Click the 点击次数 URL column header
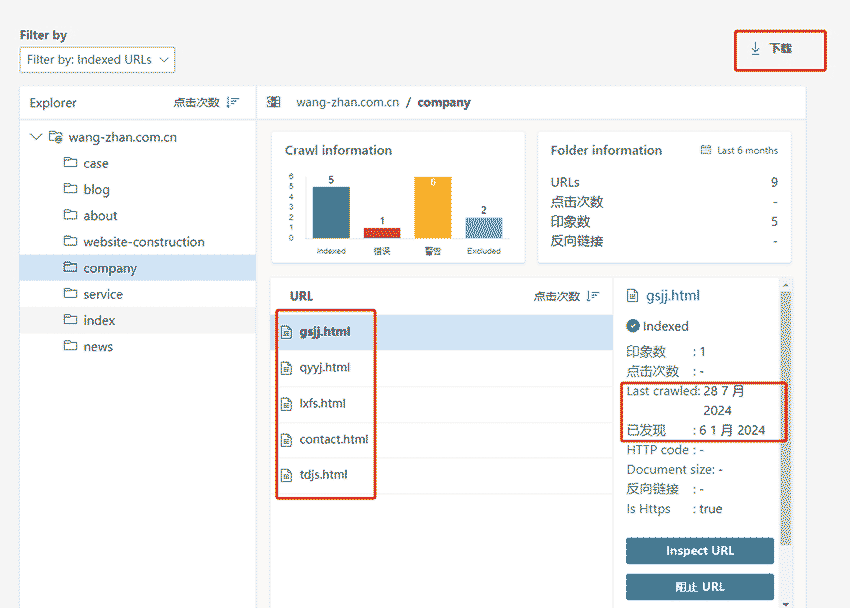This screenshot has height=608, width=850. pyautogui.click(x=557, y=296)
